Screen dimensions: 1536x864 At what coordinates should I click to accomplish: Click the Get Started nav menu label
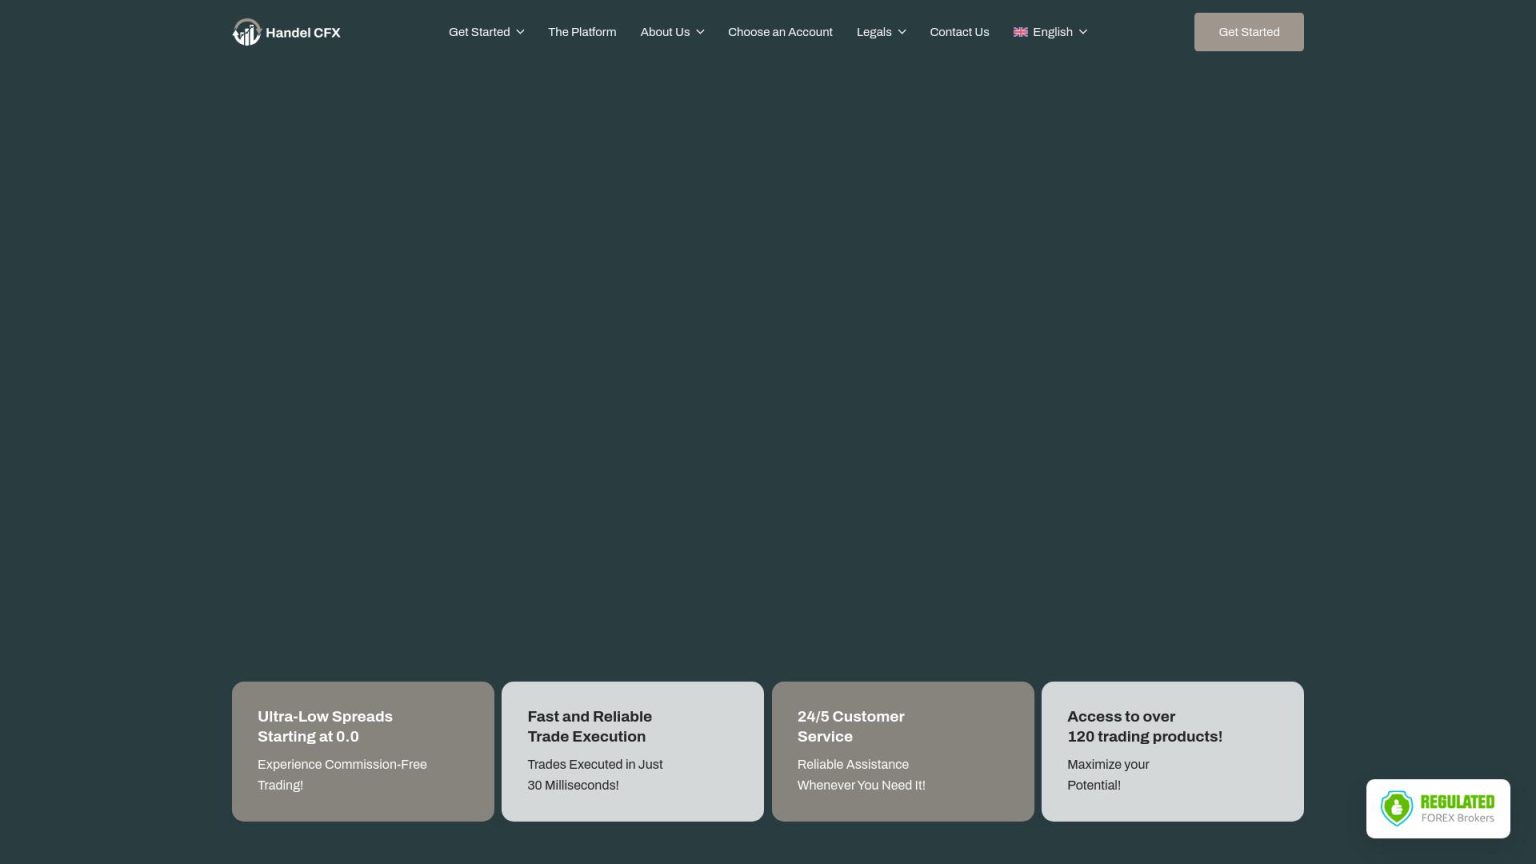point(479,32)
